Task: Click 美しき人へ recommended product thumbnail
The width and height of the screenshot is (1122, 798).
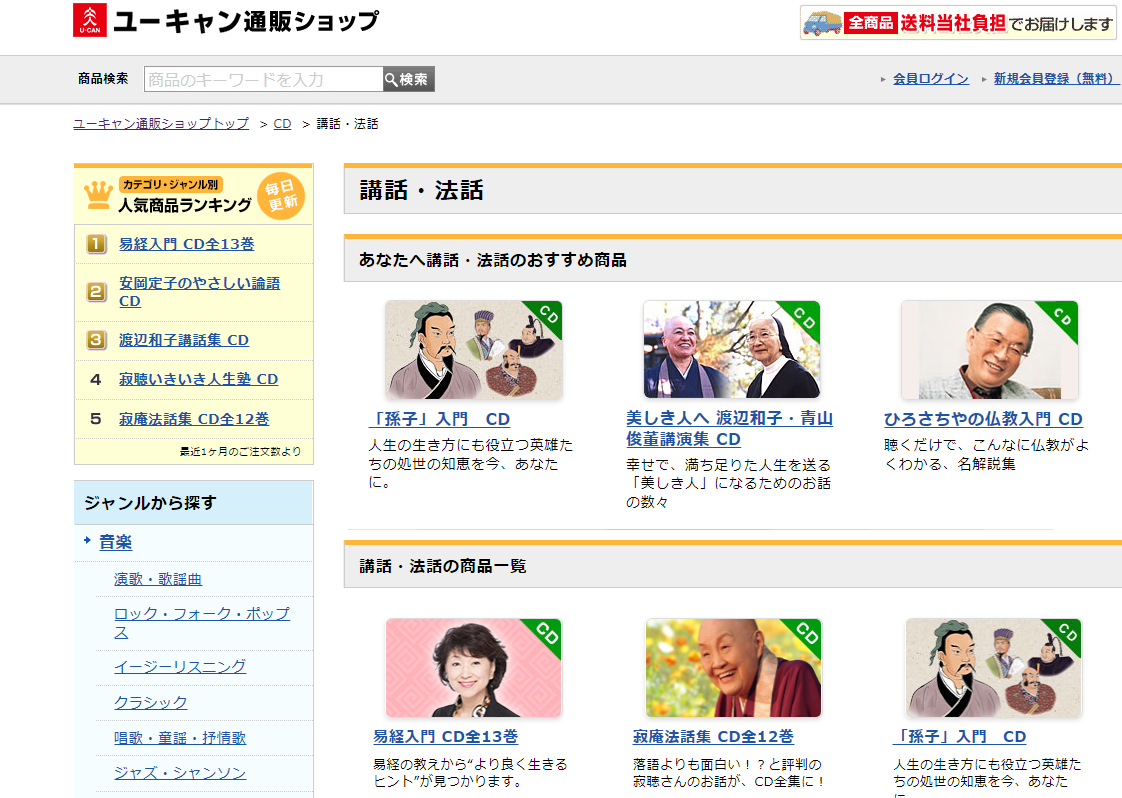Action: pos(731,349)
